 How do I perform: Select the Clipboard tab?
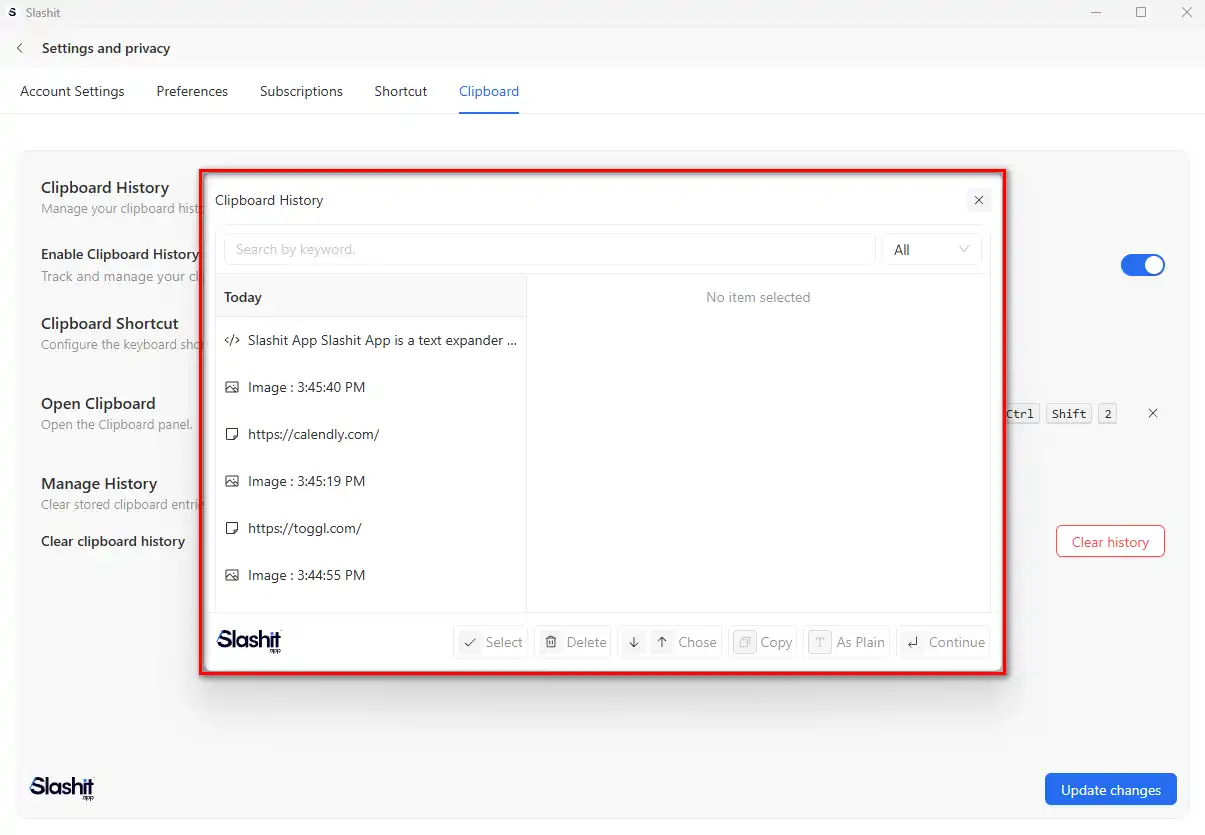point(489,91)
